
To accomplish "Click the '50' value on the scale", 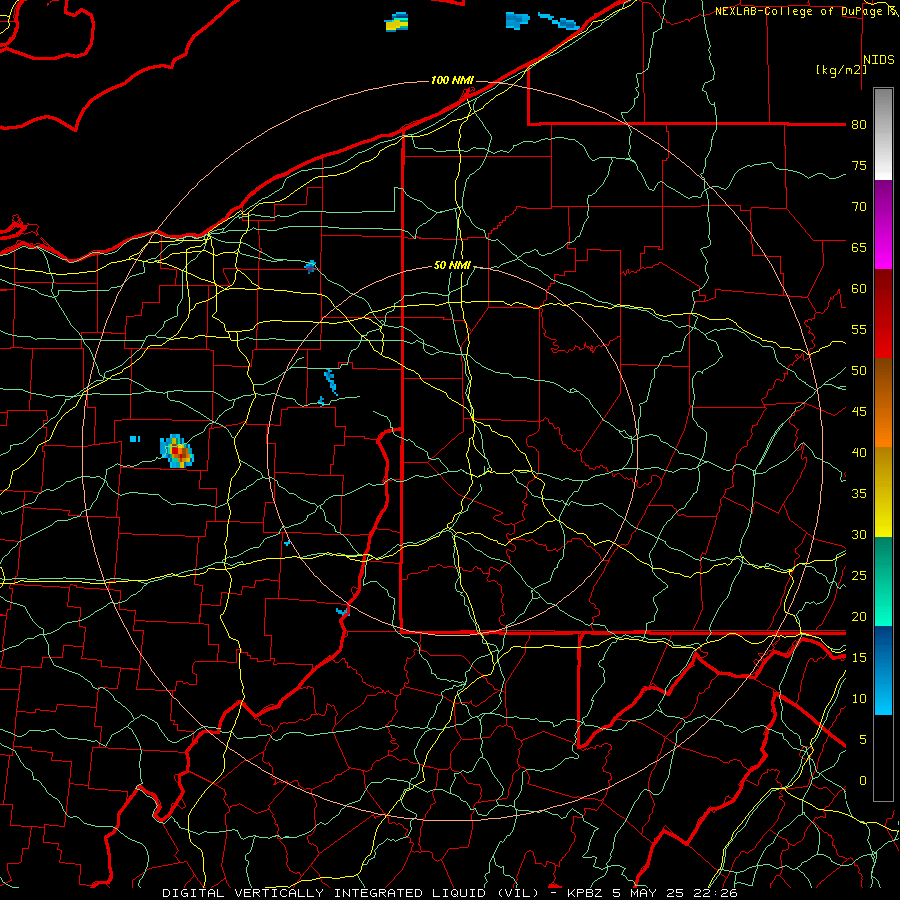I will (859, 370).
